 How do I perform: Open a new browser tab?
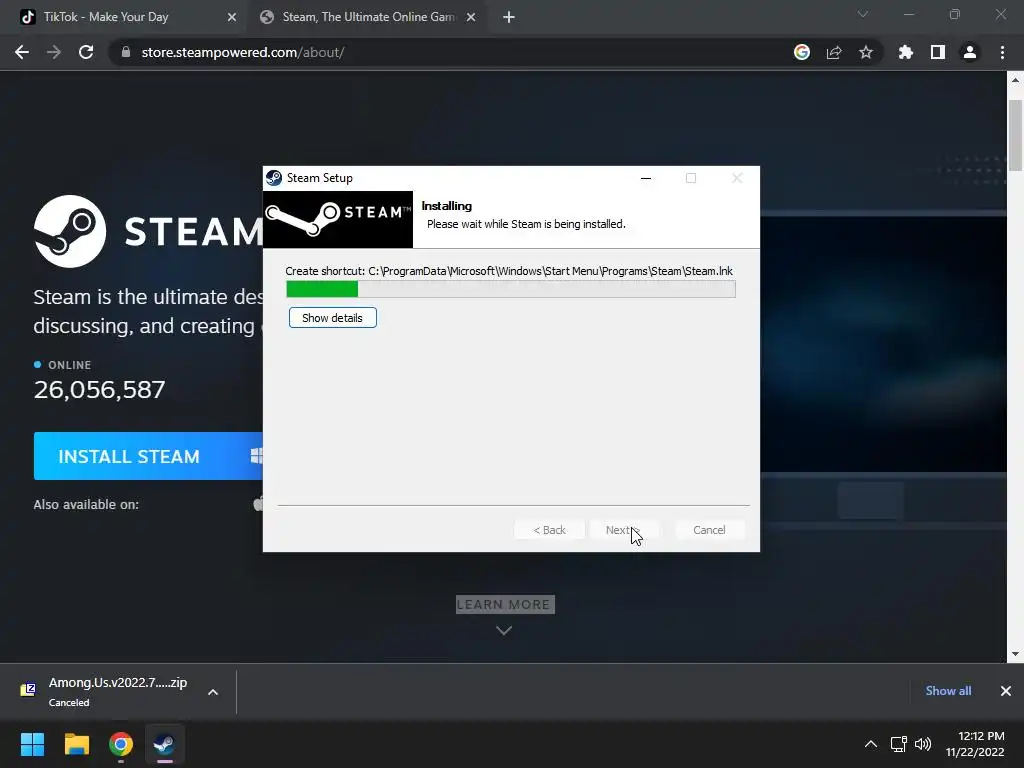[x=509, y=17]
